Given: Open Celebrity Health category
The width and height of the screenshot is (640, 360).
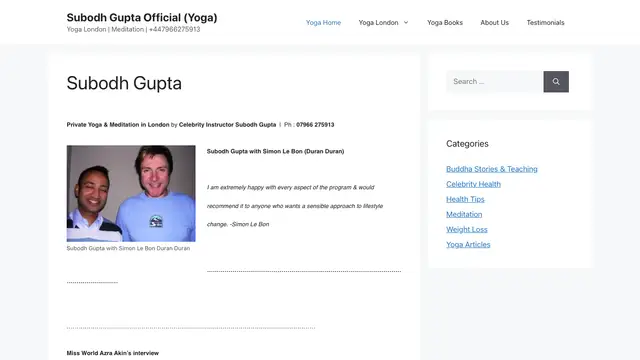Looking at the screenshot, I should [473, 184].
